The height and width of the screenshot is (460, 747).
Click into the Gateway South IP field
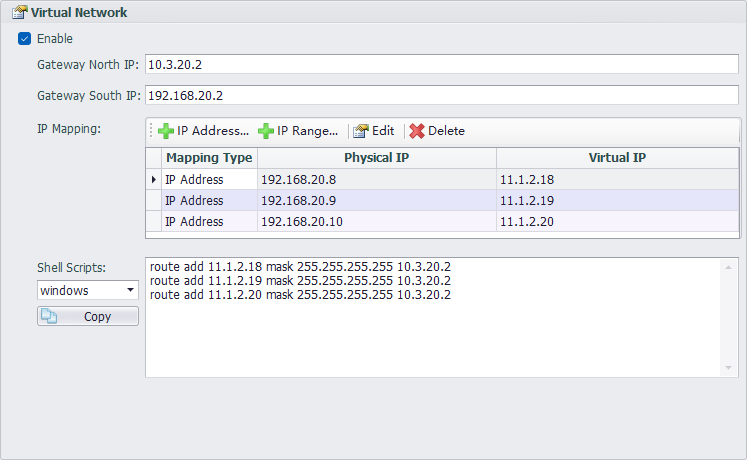pyautogui.click(x=440, y=96)
